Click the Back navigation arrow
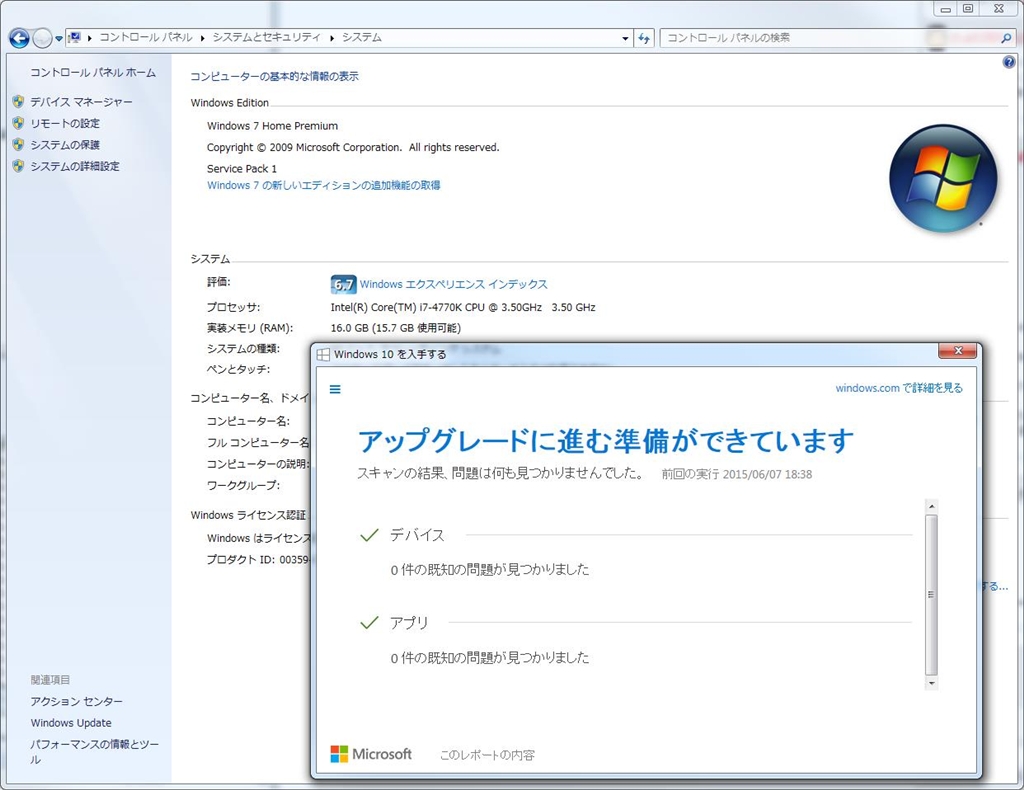This screenshot has height=790, width=1024. pos(19,39)
